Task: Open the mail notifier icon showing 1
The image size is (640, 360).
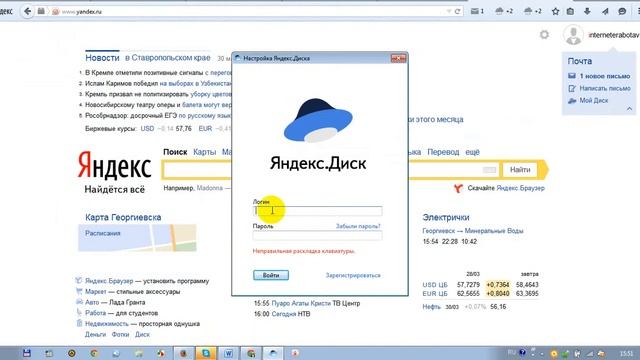Action: click(477, 11)
